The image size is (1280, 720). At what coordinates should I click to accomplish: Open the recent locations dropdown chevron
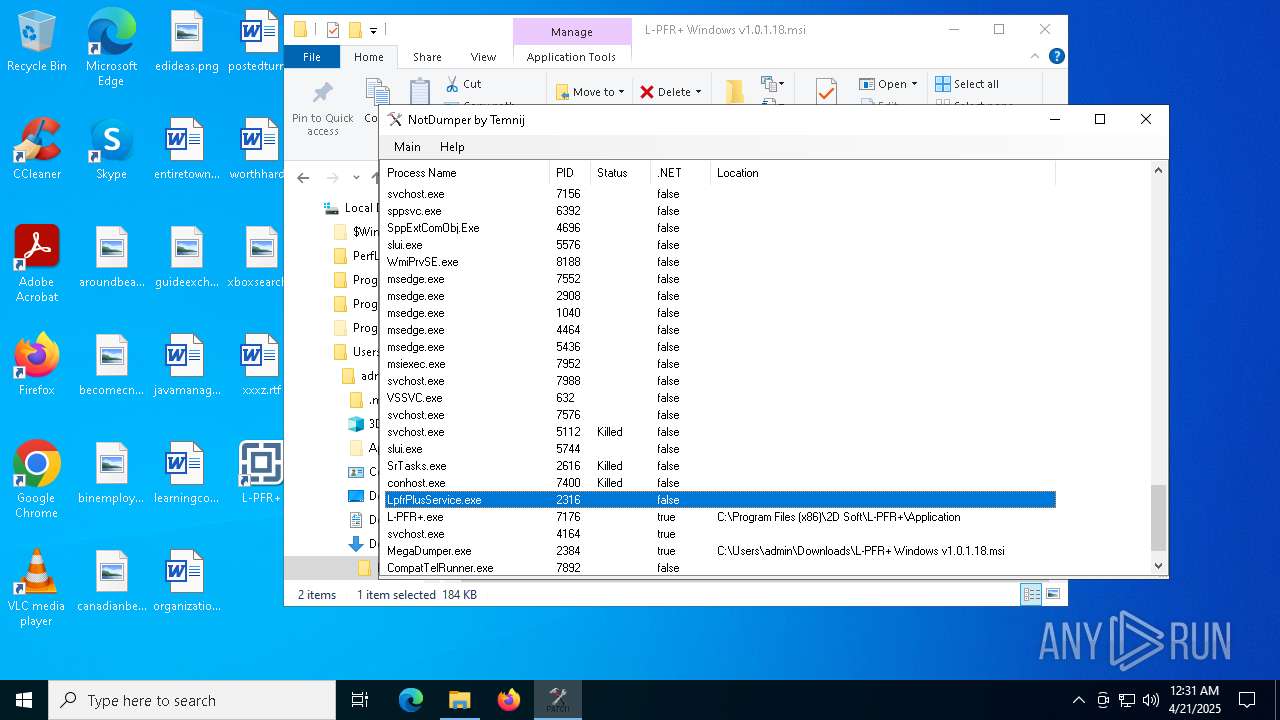coord(356,178)
